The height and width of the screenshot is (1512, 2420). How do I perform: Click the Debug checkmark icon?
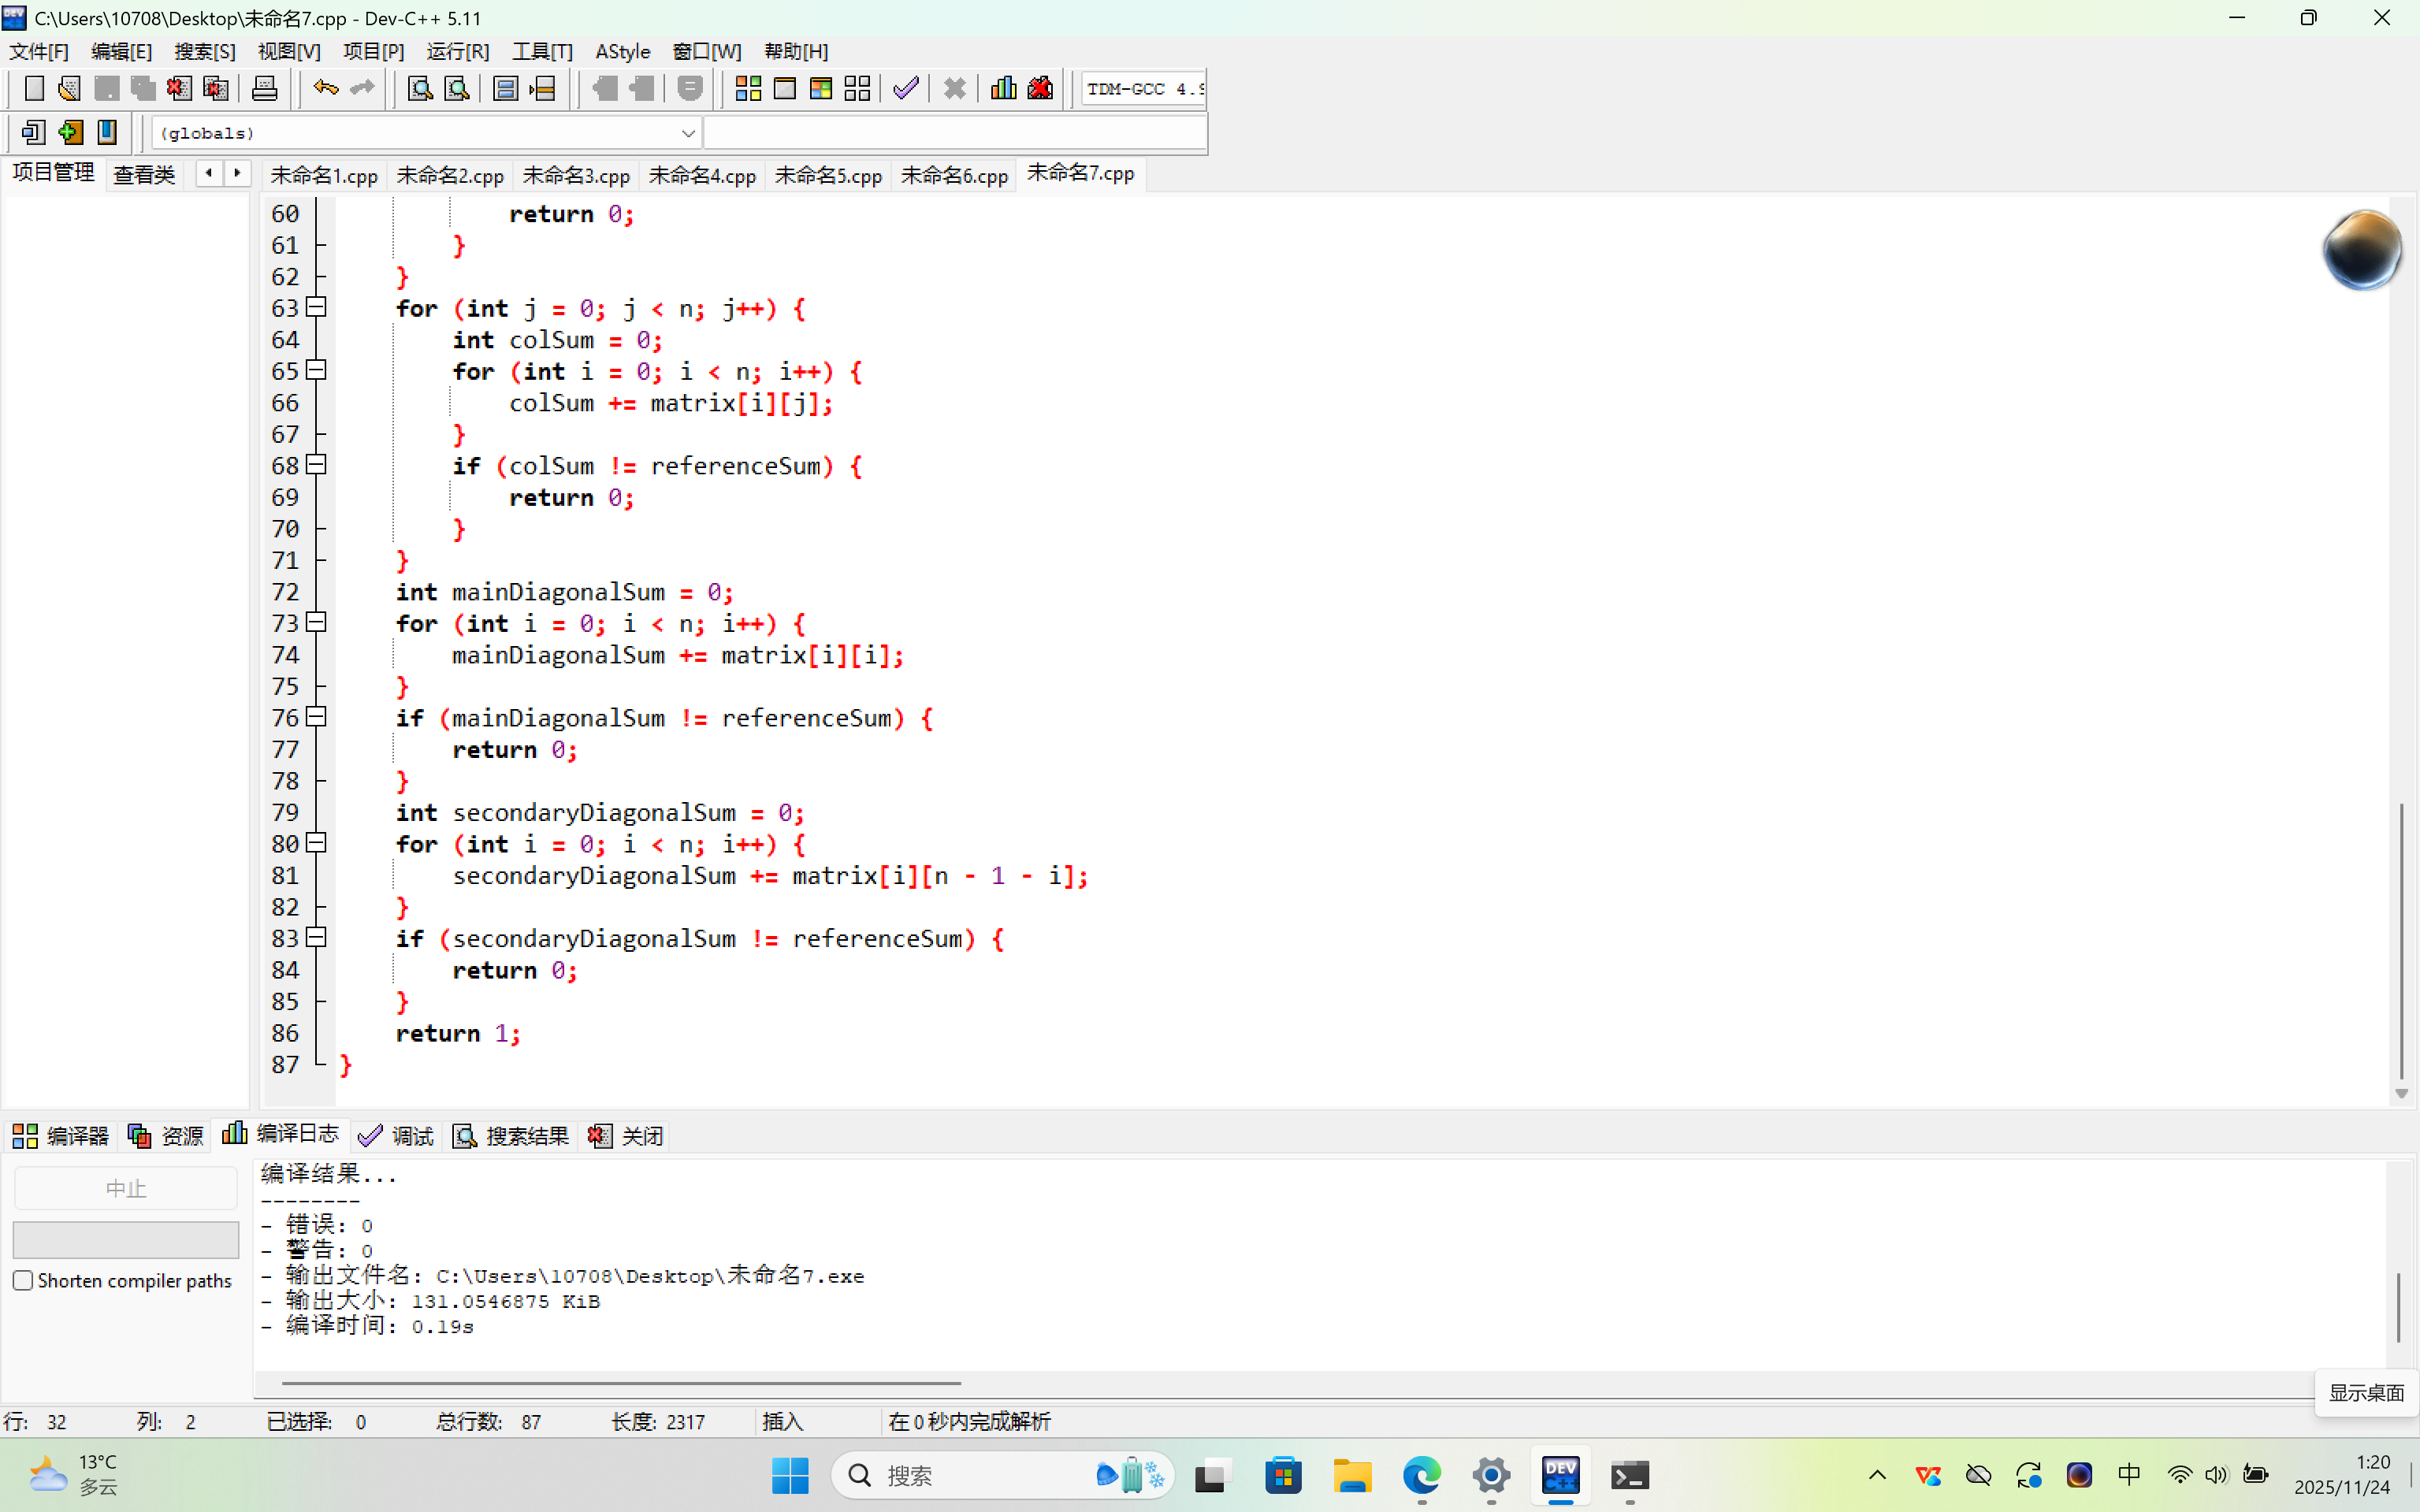point(906,89)
